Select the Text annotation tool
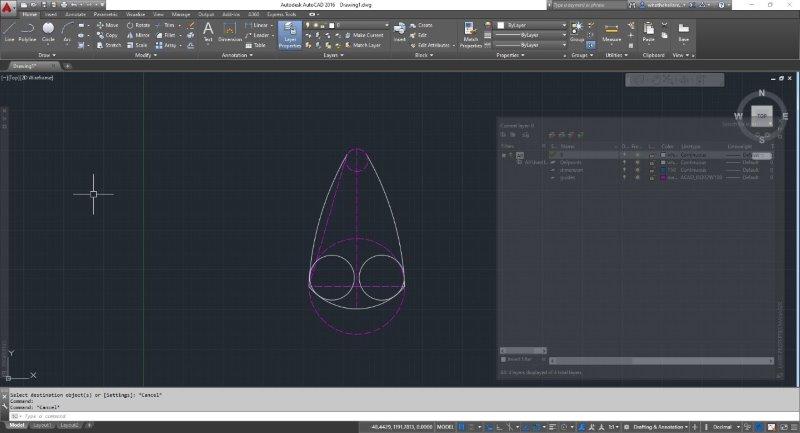 (208, 32)
